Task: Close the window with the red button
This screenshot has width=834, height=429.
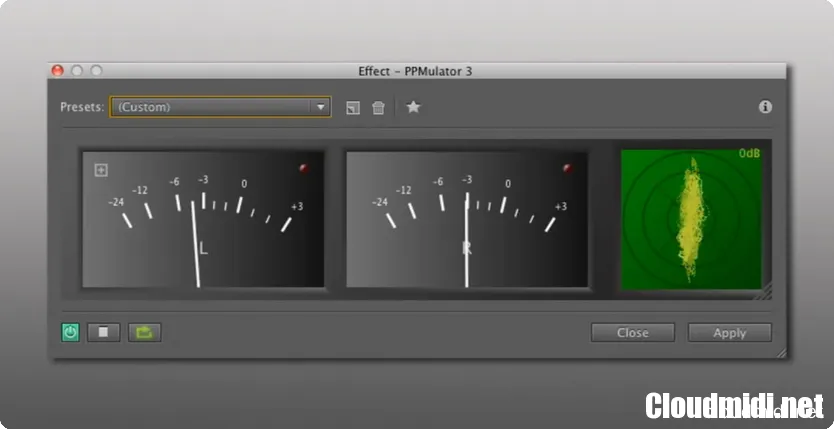Action: 58,71
